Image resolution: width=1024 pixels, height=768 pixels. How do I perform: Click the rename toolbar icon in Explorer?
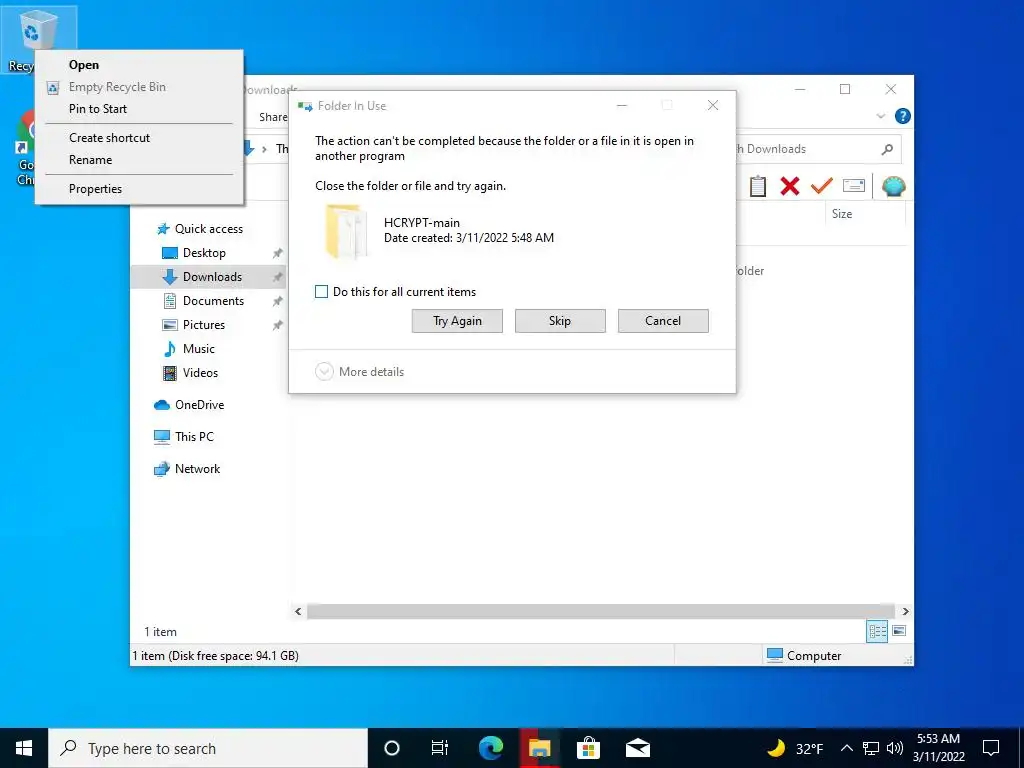[x=854, y=186]
